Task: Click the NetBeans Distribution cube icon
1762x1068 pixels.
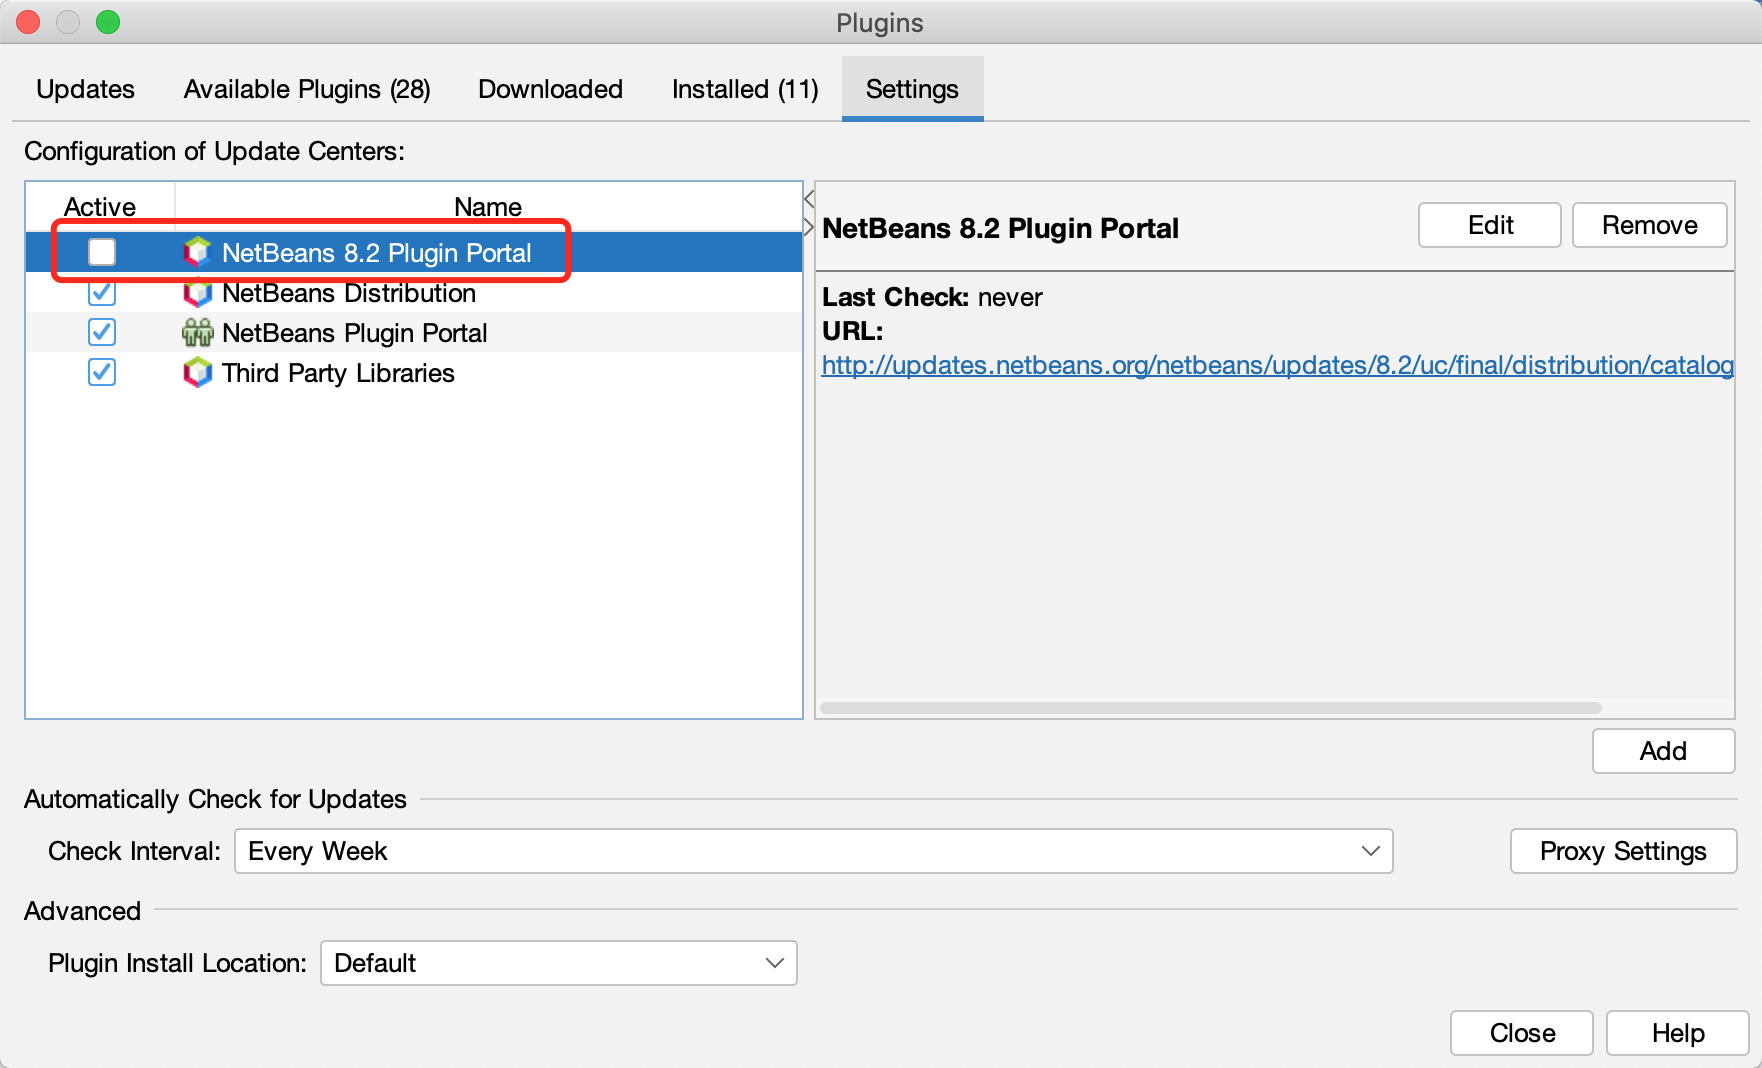Action: tap(197, 293)
